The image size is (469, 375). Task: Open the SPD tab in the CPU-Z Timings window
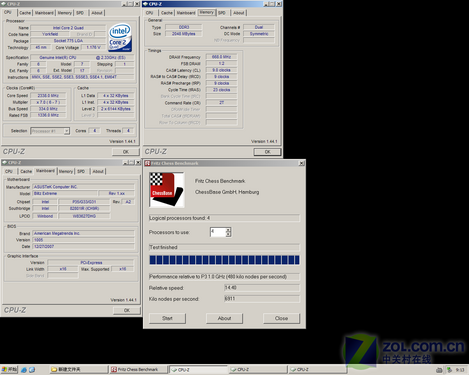(x=222, y=13)
